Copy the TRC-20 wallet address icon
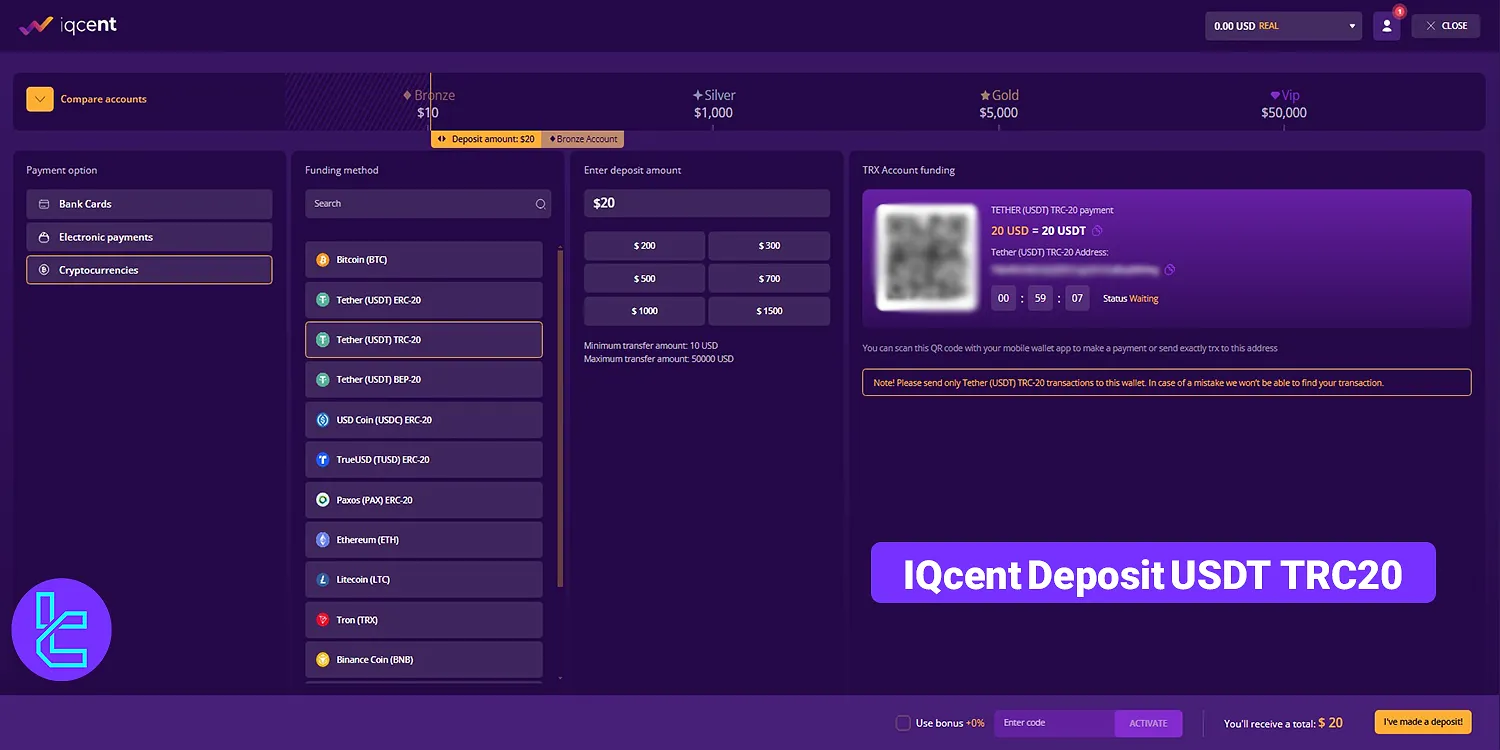 1169,270
